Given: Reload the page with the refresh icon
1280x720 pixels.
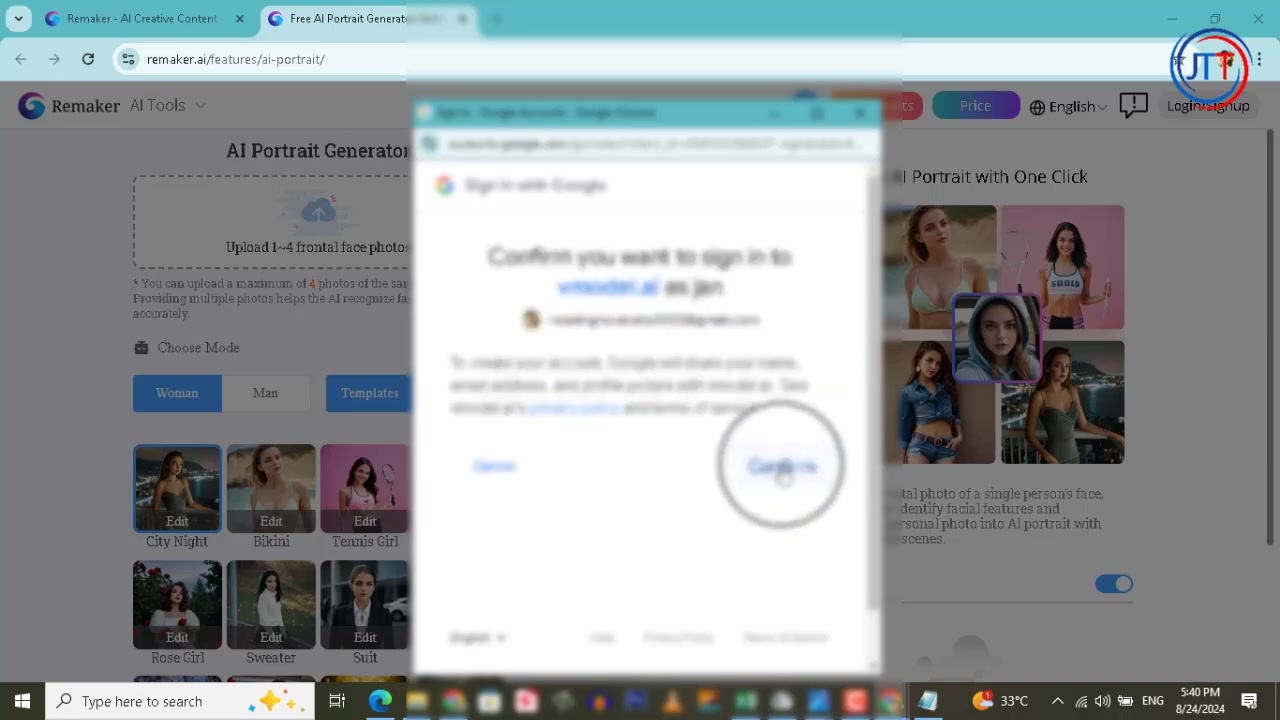Looking at the screenshot, I should pyautogui.click(x=88, y=59).
